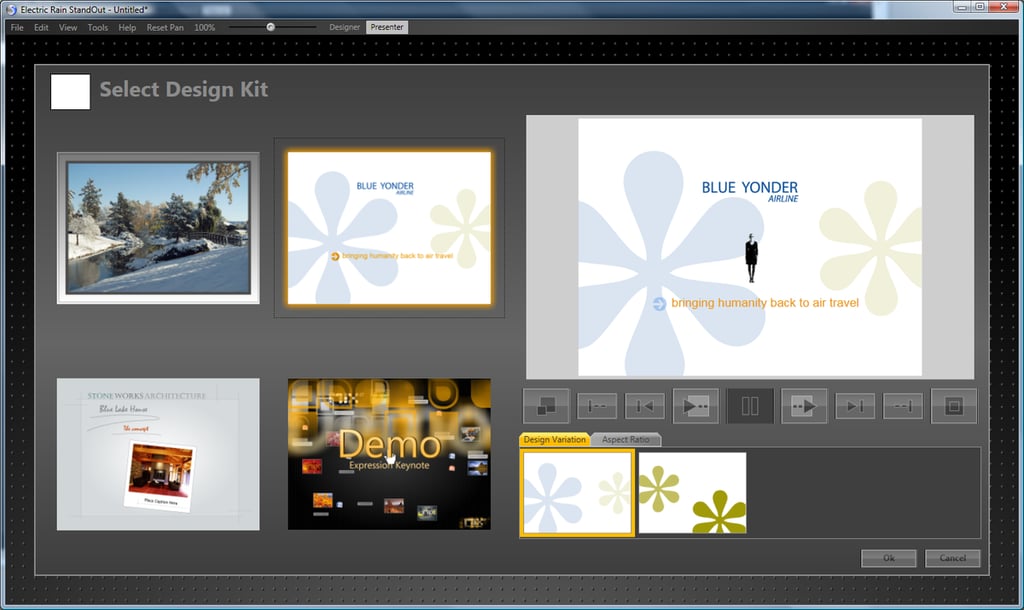Toggle full screen preview icon
Screen dimensions: 1024x610
(953, 406)
